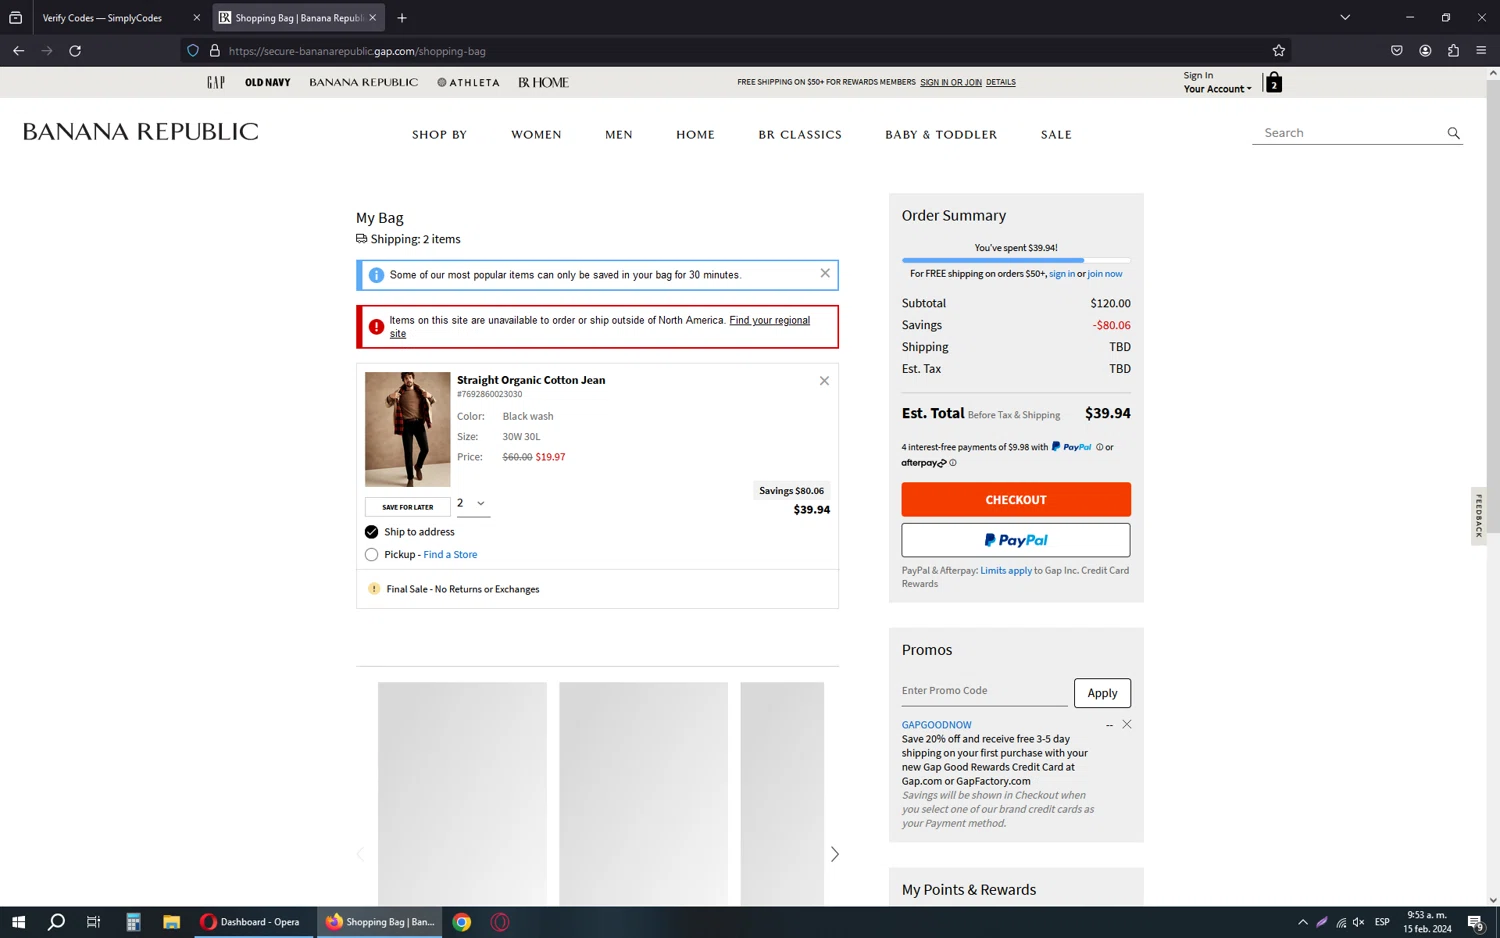Launch Chrome from taskbar
The width and height of the screenshot is (1500, 938).
coord(462,922)
